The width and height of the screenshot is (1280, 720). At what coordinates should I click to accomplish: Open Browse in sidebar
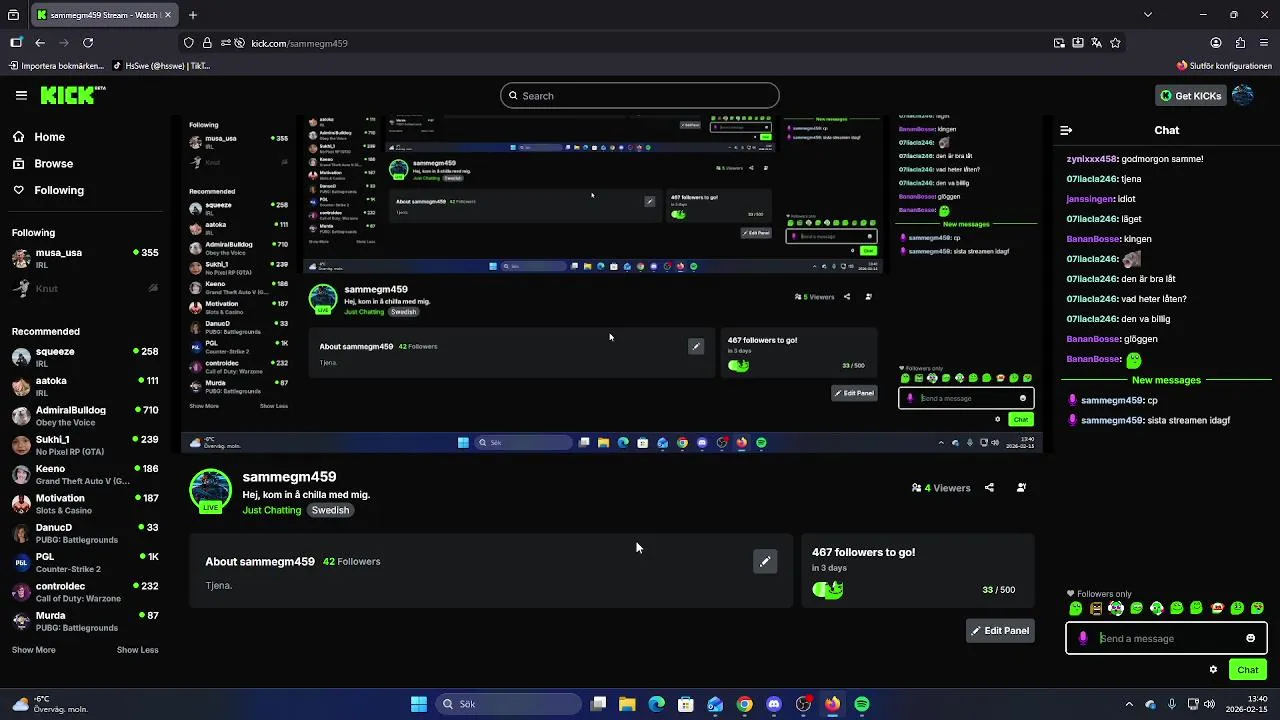[x=43, y=164]
